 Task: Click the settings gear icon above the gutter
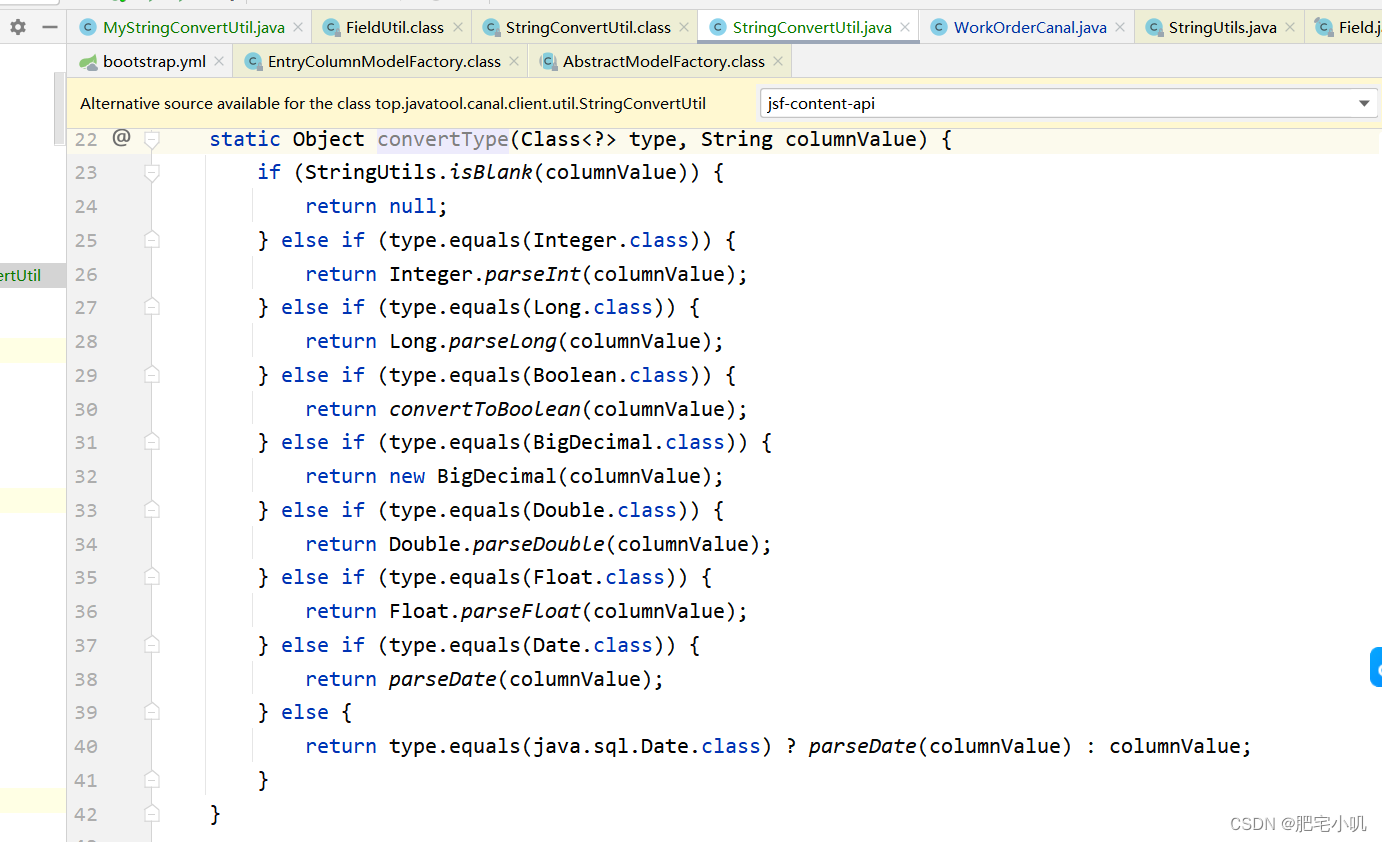point(17,28)
